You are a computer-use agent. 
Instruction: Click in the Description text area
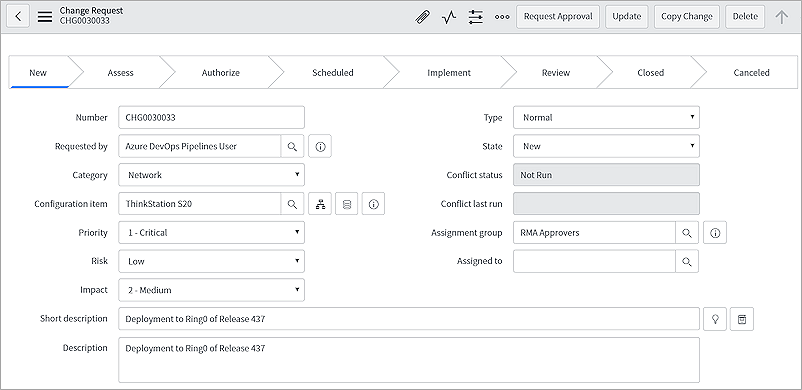click(x=409, y=360)
